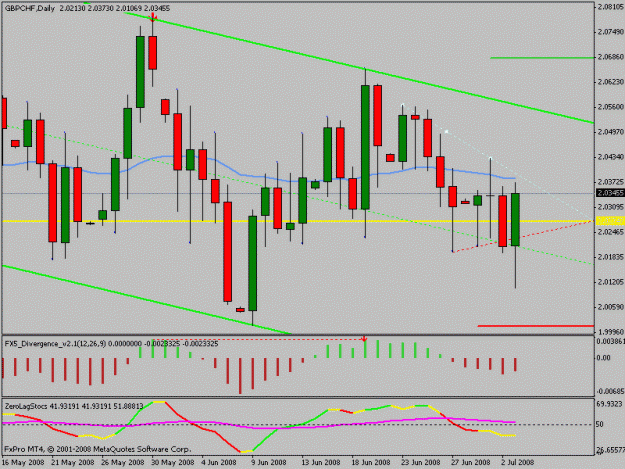The image size is (625, 469).
Task: Select the GBPCHF,Daily chart title text
Action: coord(30,8)
